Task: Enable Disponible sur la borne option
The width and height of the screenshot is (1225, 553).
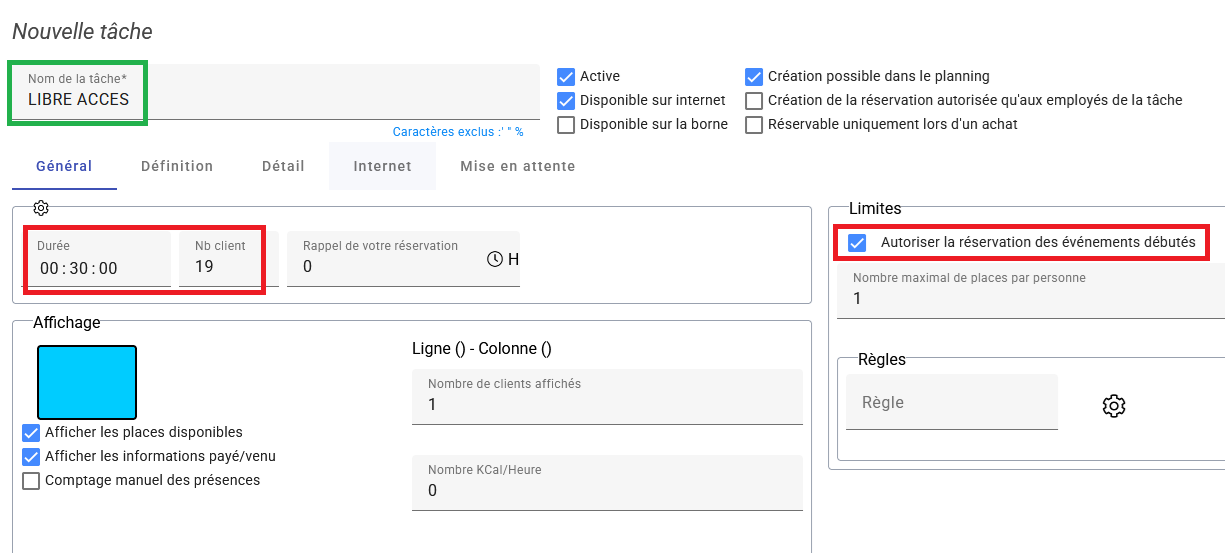Action: (x=566, y=125)
